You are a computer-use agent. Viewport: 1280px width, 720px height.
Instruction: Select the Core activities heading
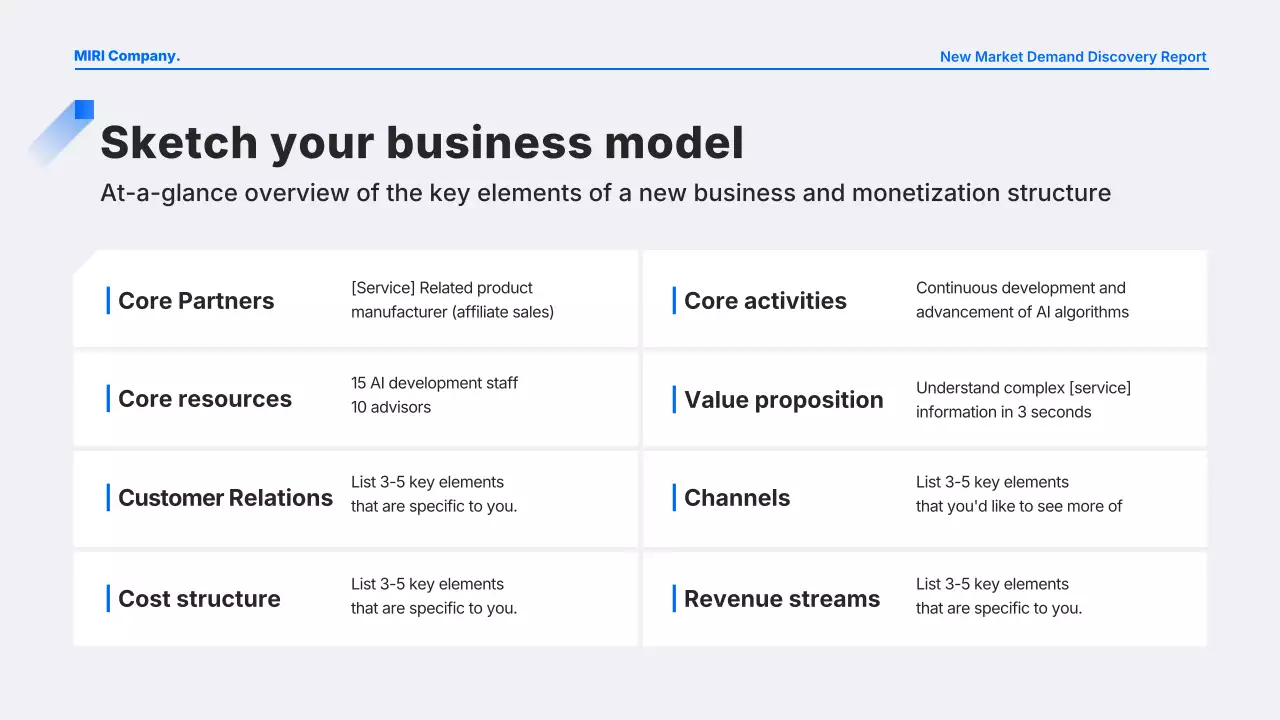pos(765,301)
